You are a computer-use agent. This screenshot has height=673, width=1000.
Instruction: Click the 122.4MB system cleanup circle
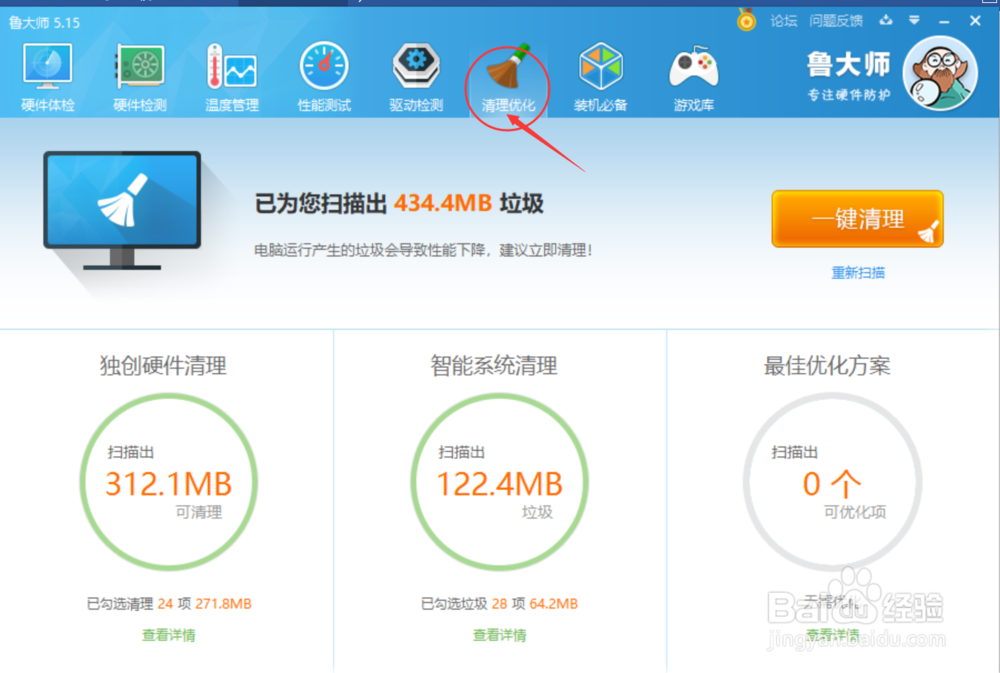(x=499, y=482)
